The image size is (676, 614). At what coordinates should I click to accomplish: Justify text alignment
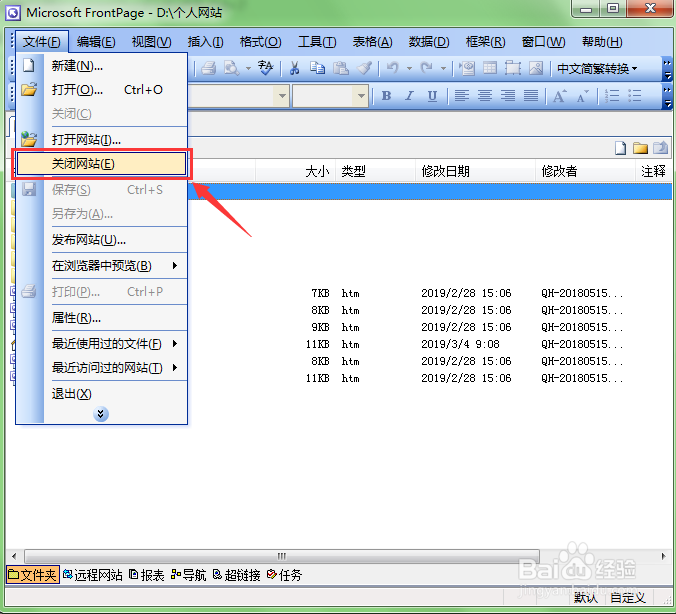[531, 96]
